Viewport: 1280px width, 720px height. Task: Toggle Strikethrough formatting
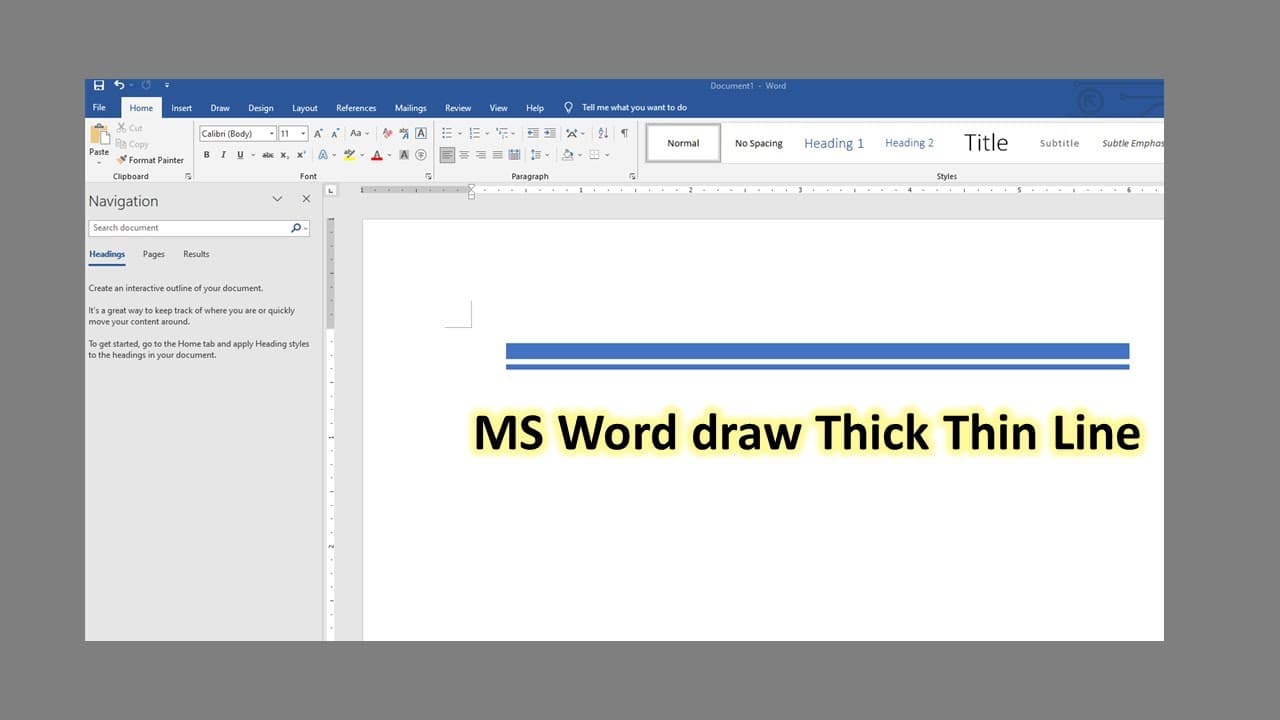point(268,155)
